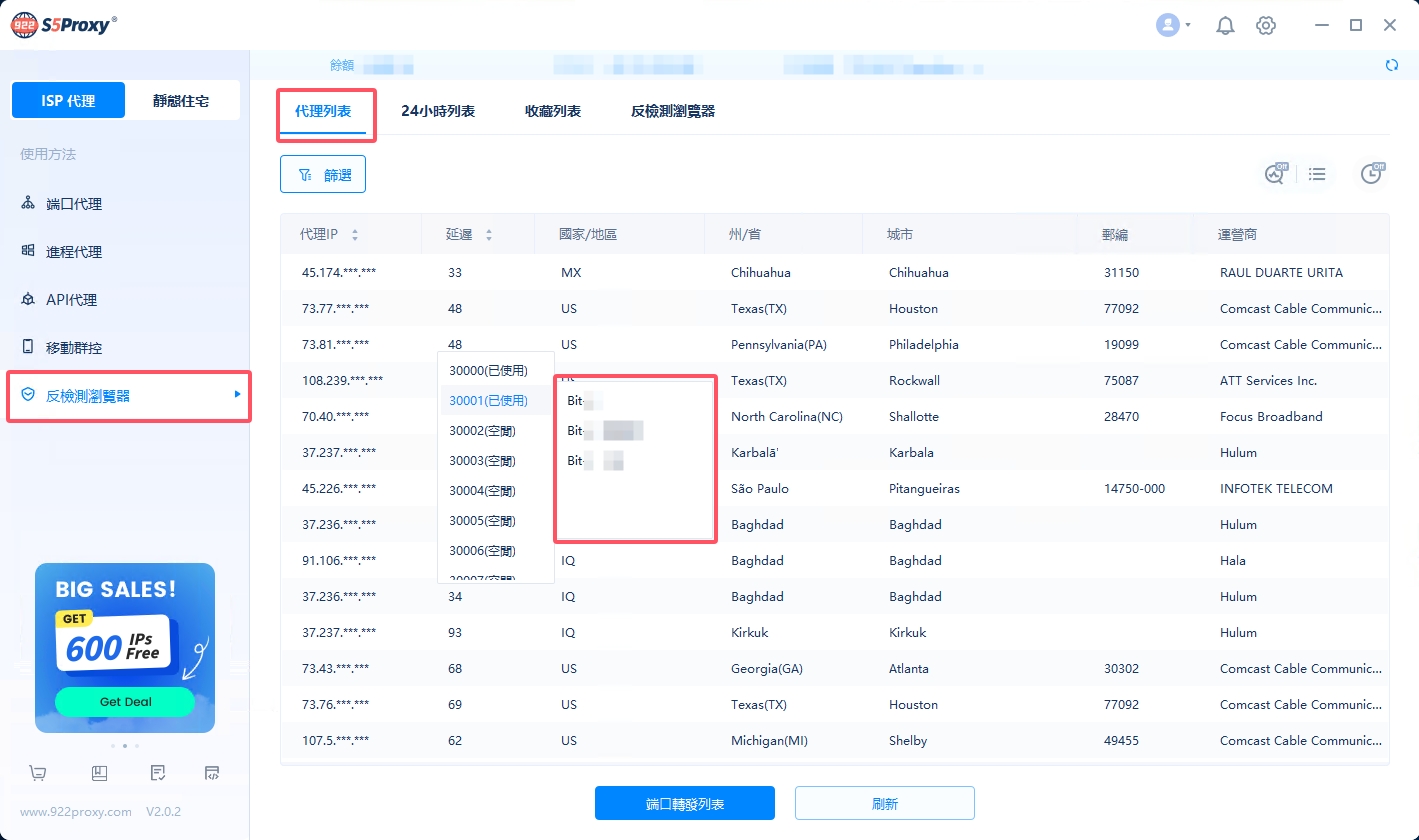Toggle the clock timer Off switch icon

1371,174
